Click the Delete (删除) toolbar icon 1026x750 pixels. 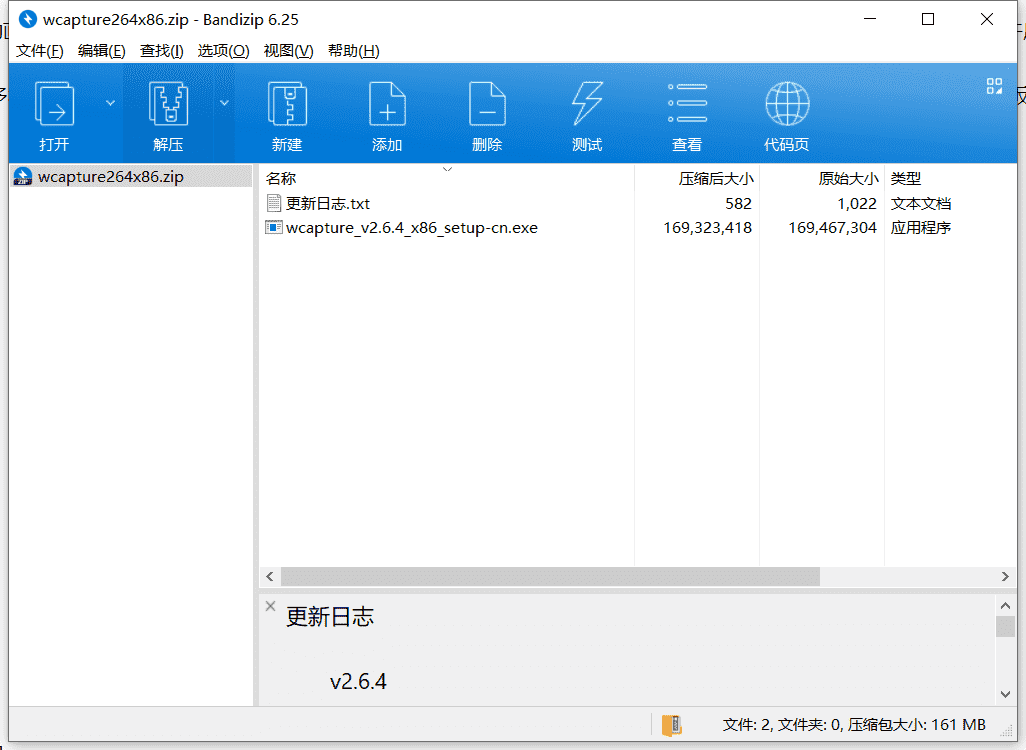click(x=487, y=103)
